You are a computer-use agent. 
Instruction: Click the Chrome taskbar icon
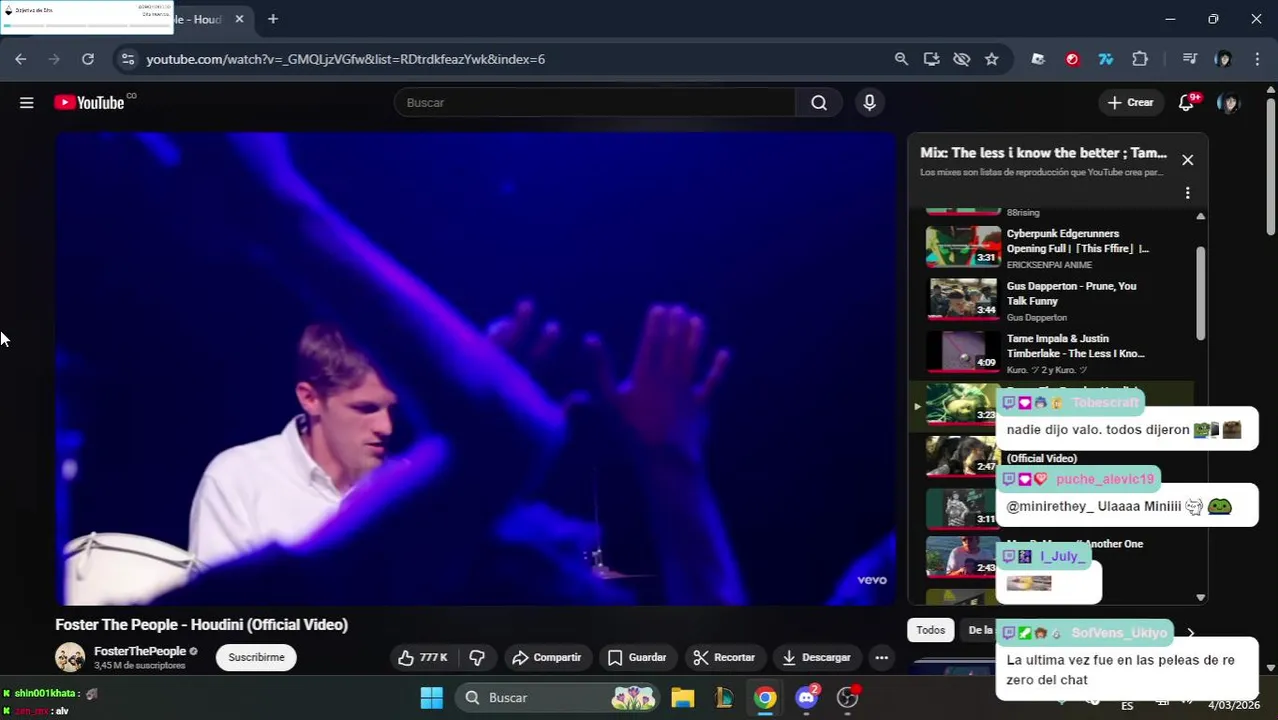pyautogui.click(x=765, y=697)
